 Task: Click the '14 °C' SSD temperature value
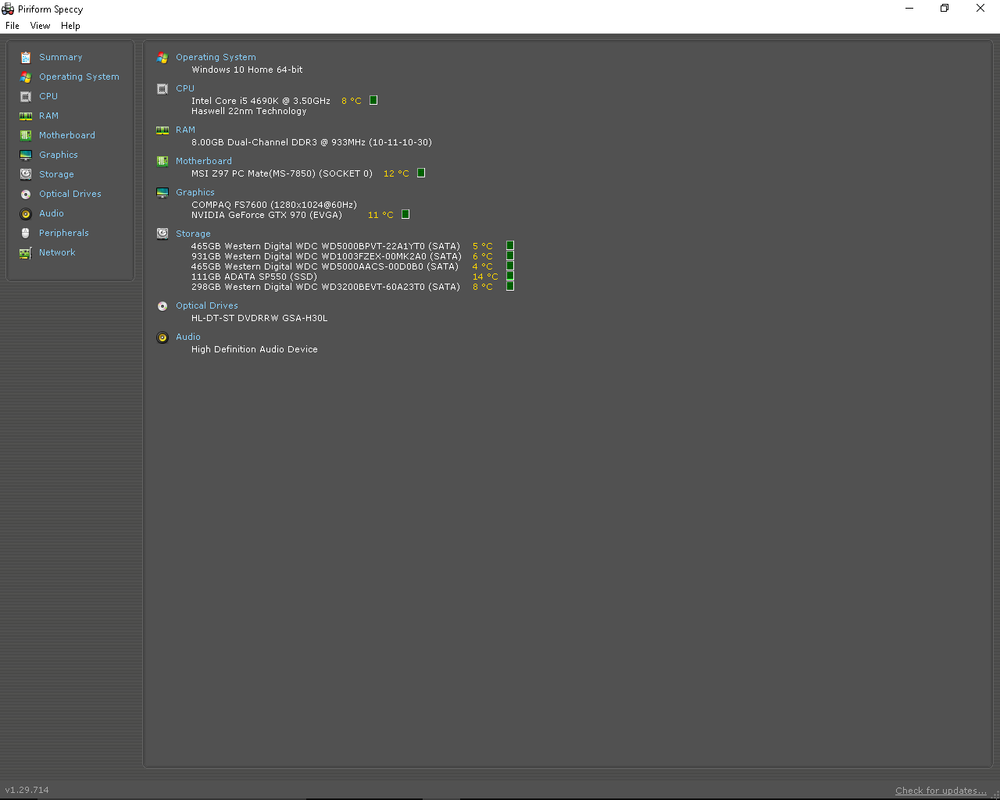click(485, 277)
